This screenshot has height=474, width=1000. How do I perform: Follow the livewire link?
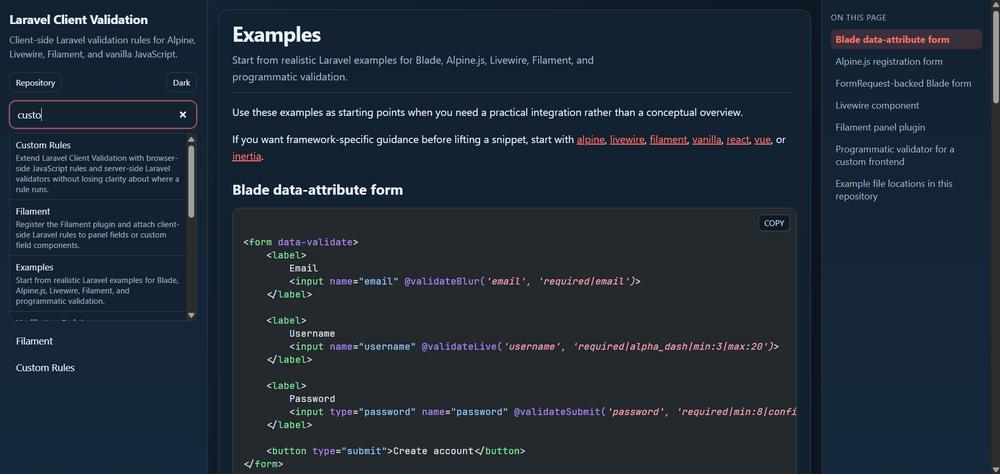point(627,140)
